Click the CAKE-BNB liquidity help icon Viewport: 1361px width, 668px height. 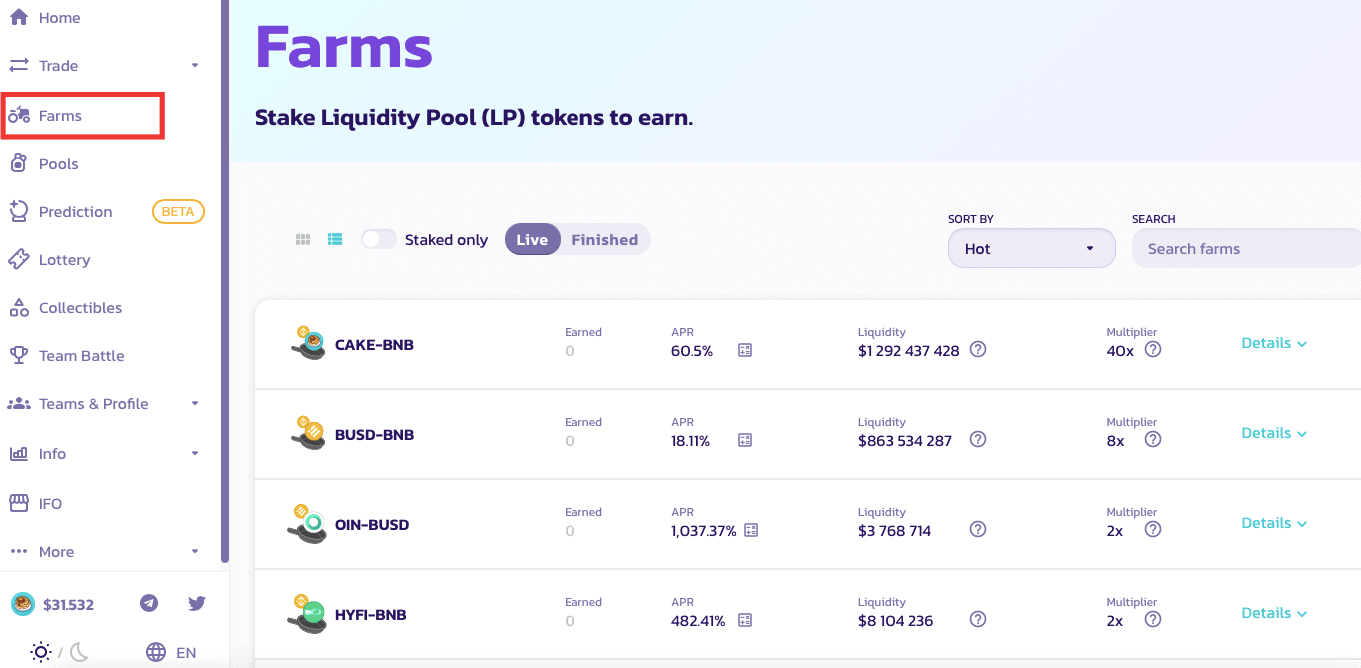[979, 350]
